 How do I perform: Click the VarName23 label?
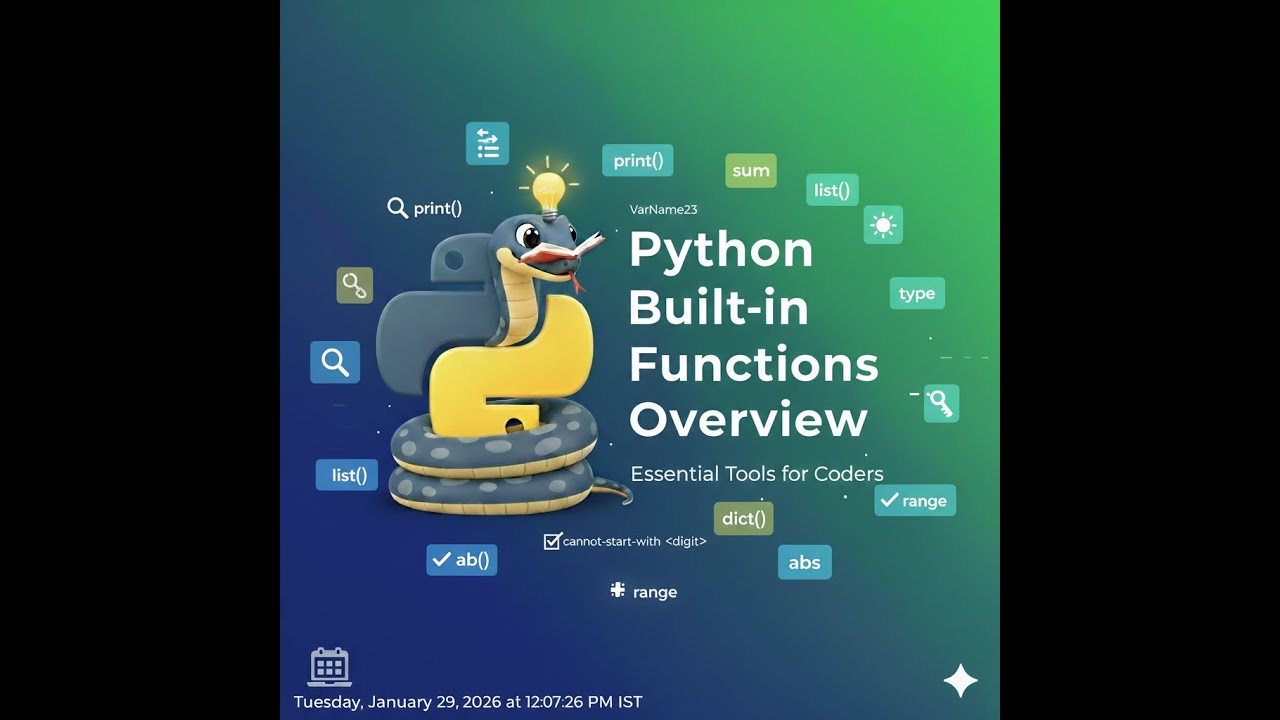(664, 210)
